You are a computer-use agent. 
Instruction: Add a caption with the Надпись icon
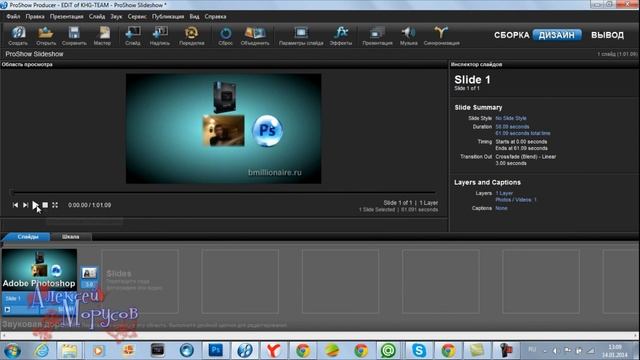point(160,36)
